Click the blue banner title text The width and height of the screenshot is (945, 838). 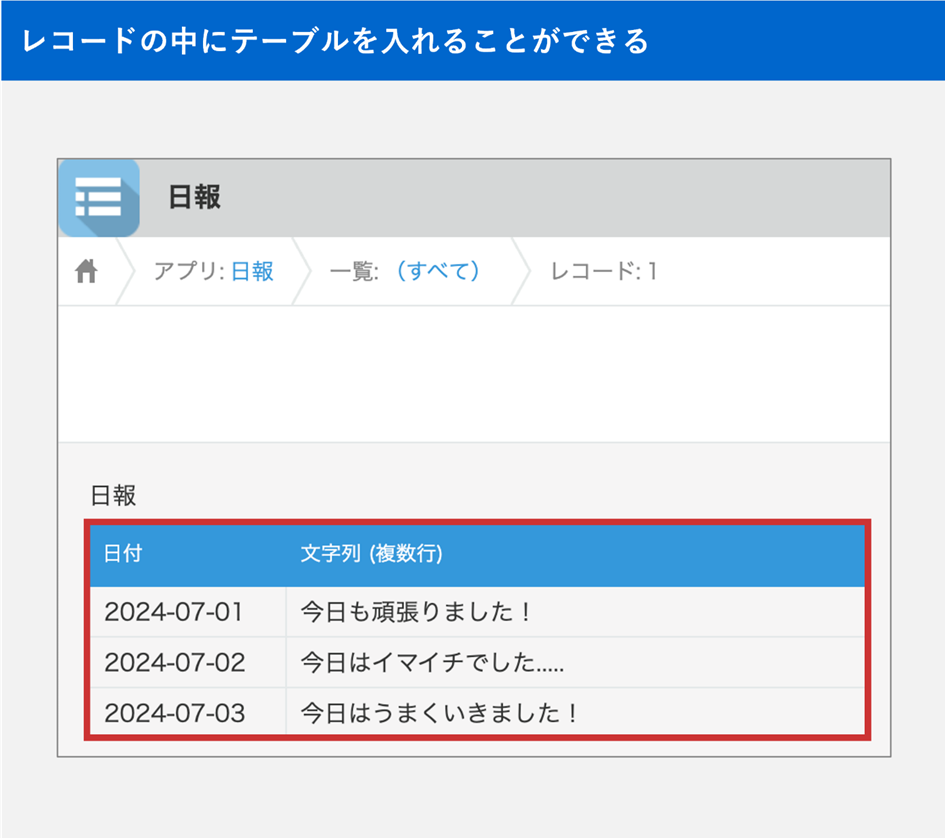pos(335,41)
